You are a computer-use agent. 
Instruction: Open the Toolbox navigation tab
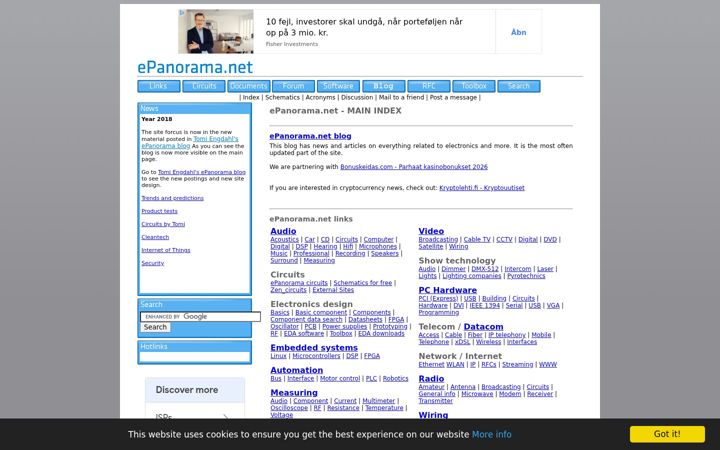pos(473,86)
